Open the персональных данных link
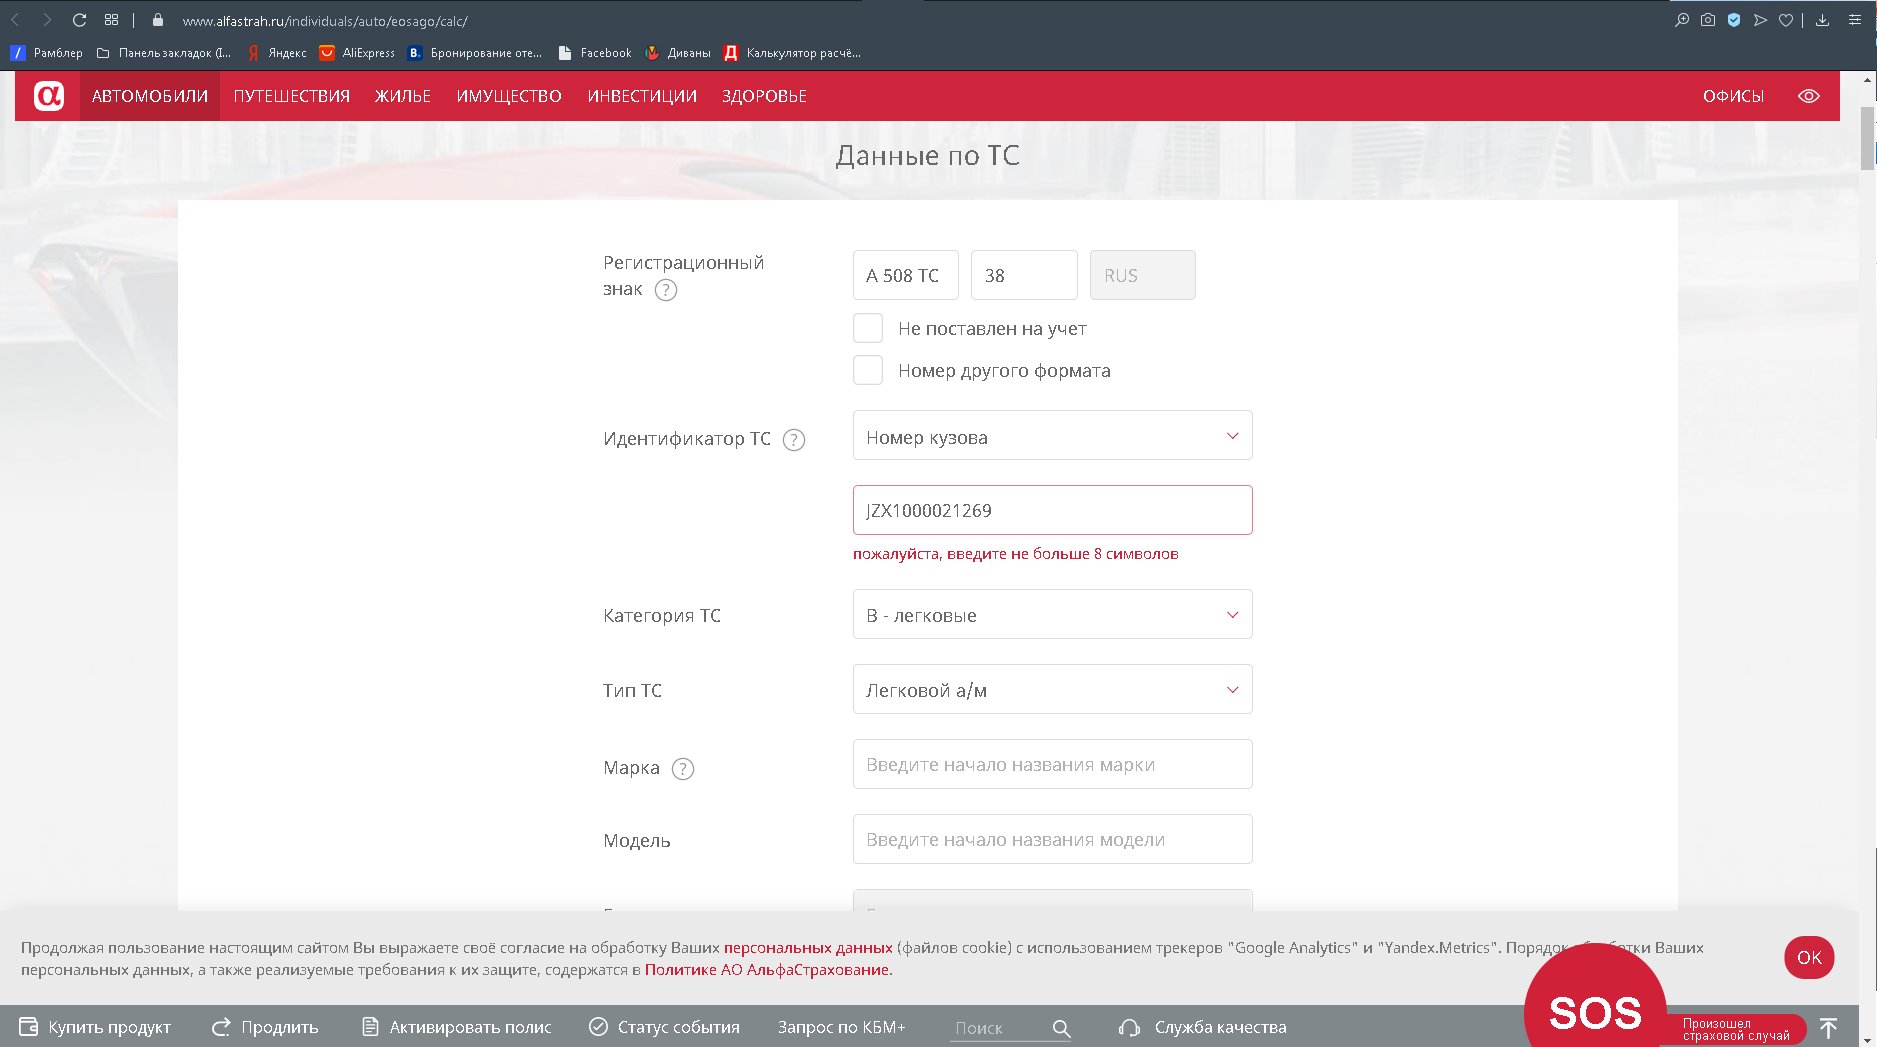Image resolution: width=1877 pixels, height=1047 pixels. tap(807, 947)
